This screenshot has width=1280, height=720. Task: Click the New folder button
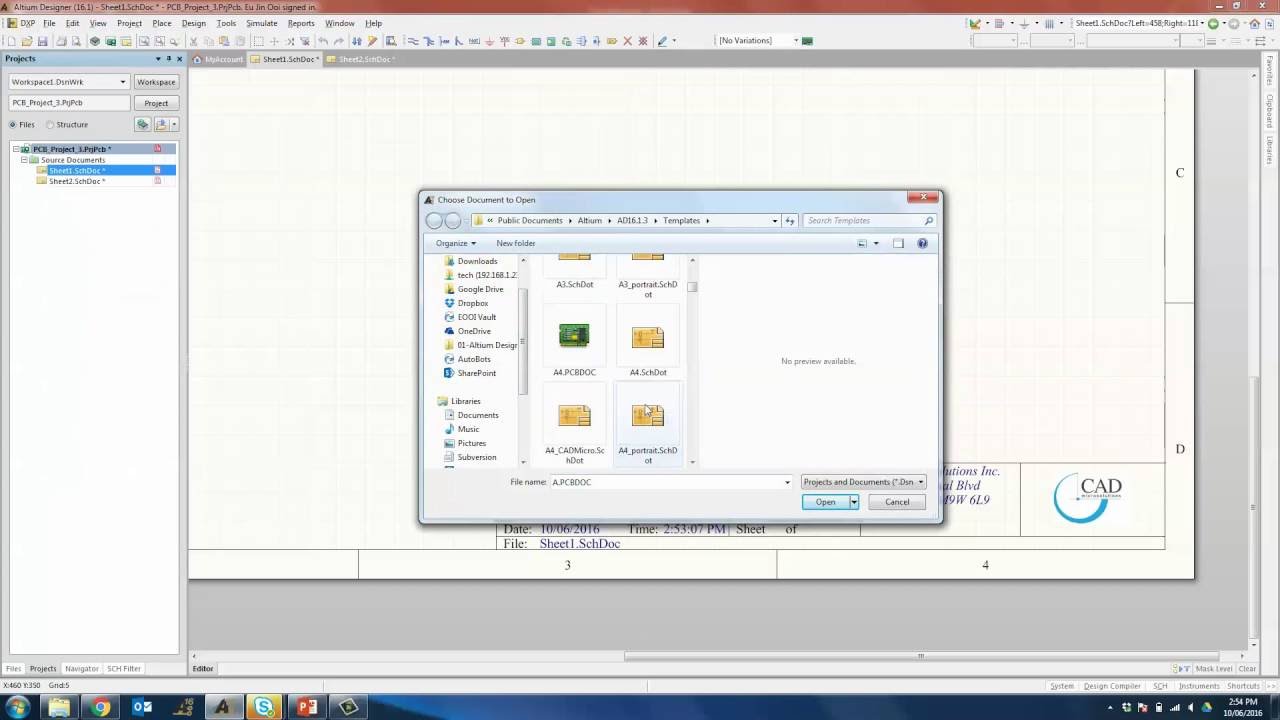(x=516, y=243)
